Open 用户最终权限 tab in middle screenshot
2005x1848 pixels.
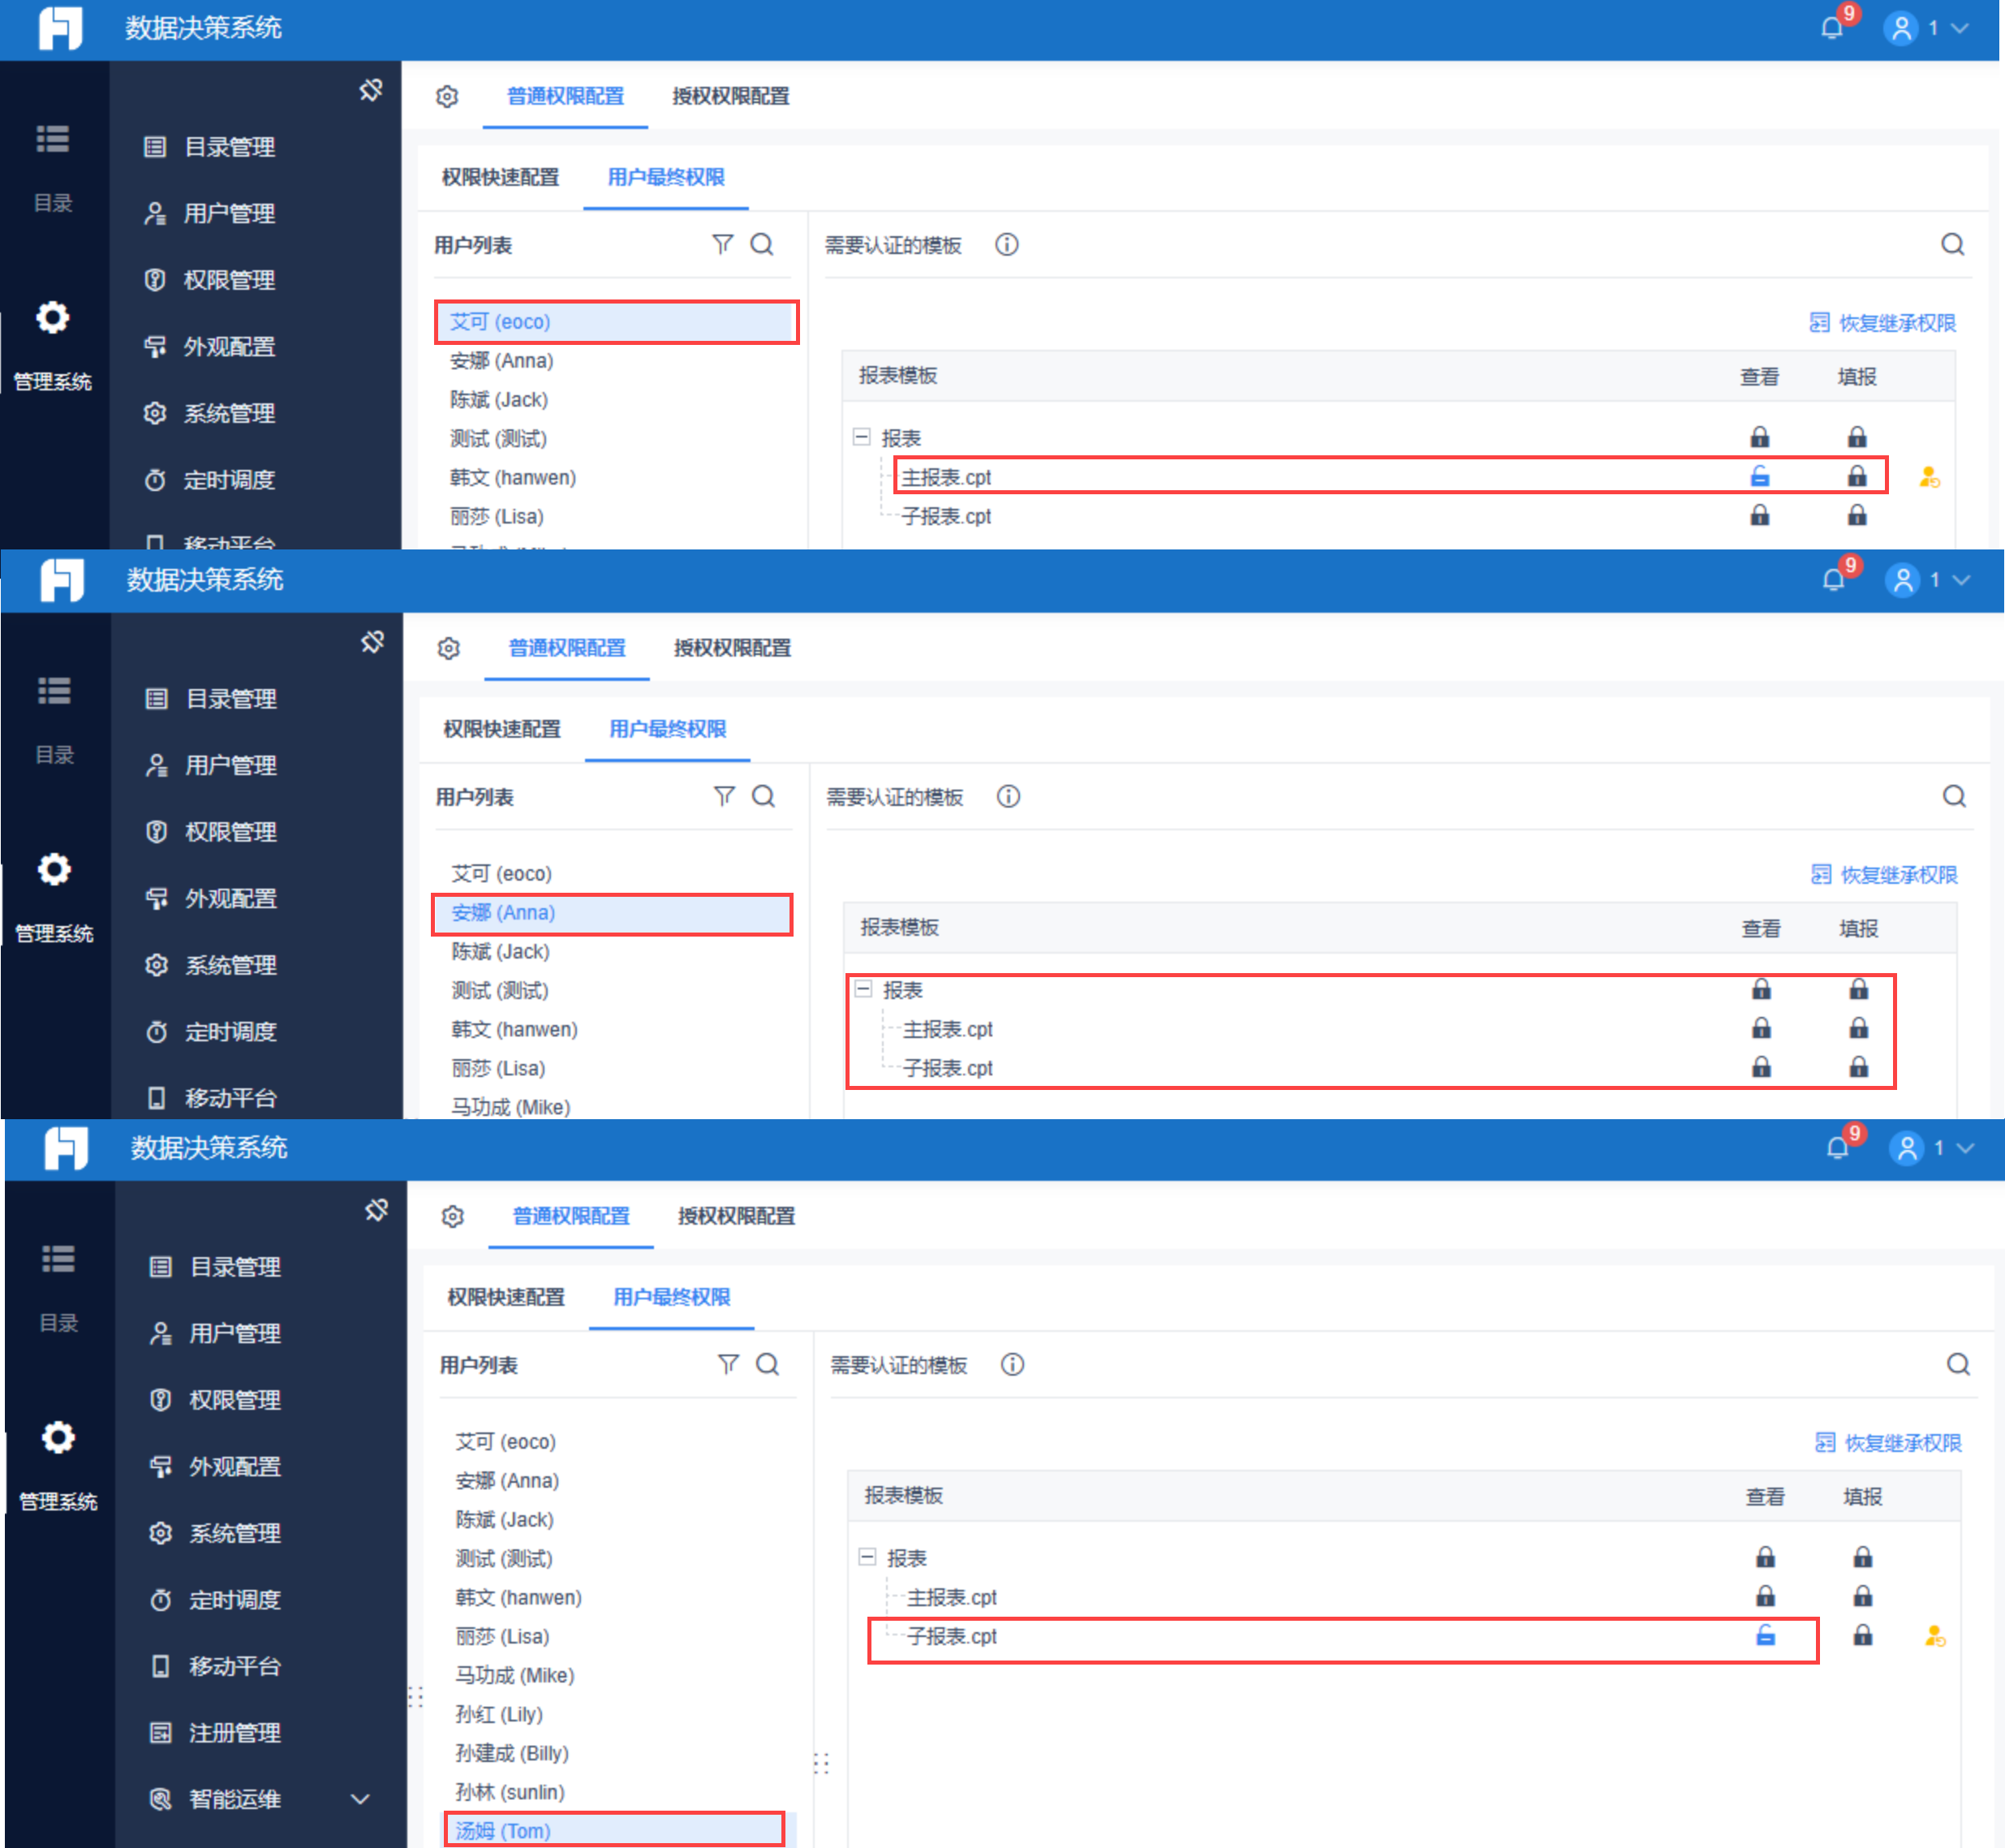click(668, 729)
